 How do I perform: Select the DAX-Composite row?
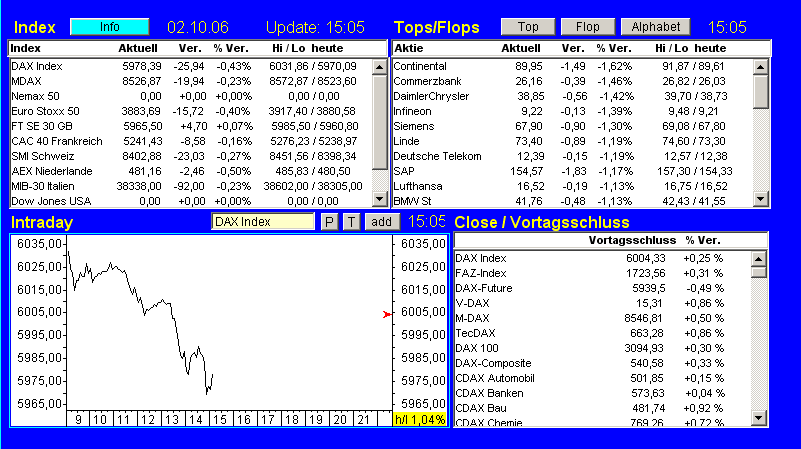[x=602, y=364]
